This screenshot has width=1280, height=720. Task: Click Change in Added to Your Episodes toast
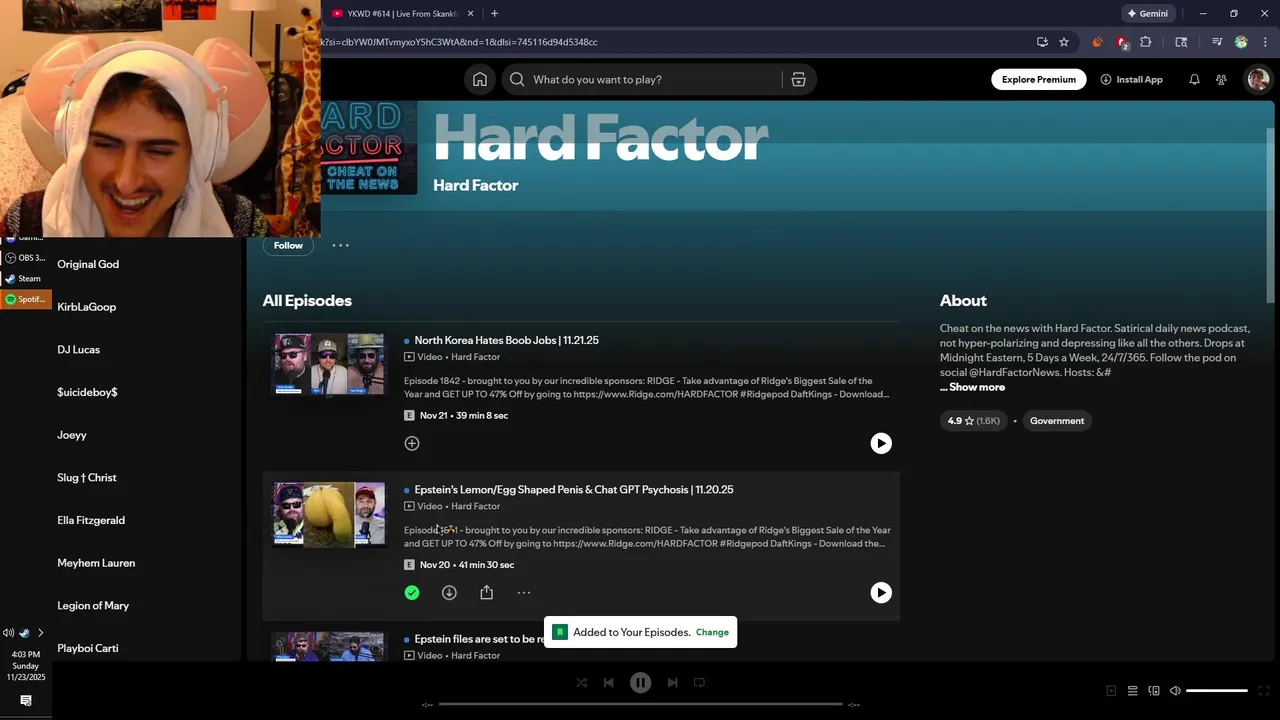pyautogui.click(x=712, y=632)
